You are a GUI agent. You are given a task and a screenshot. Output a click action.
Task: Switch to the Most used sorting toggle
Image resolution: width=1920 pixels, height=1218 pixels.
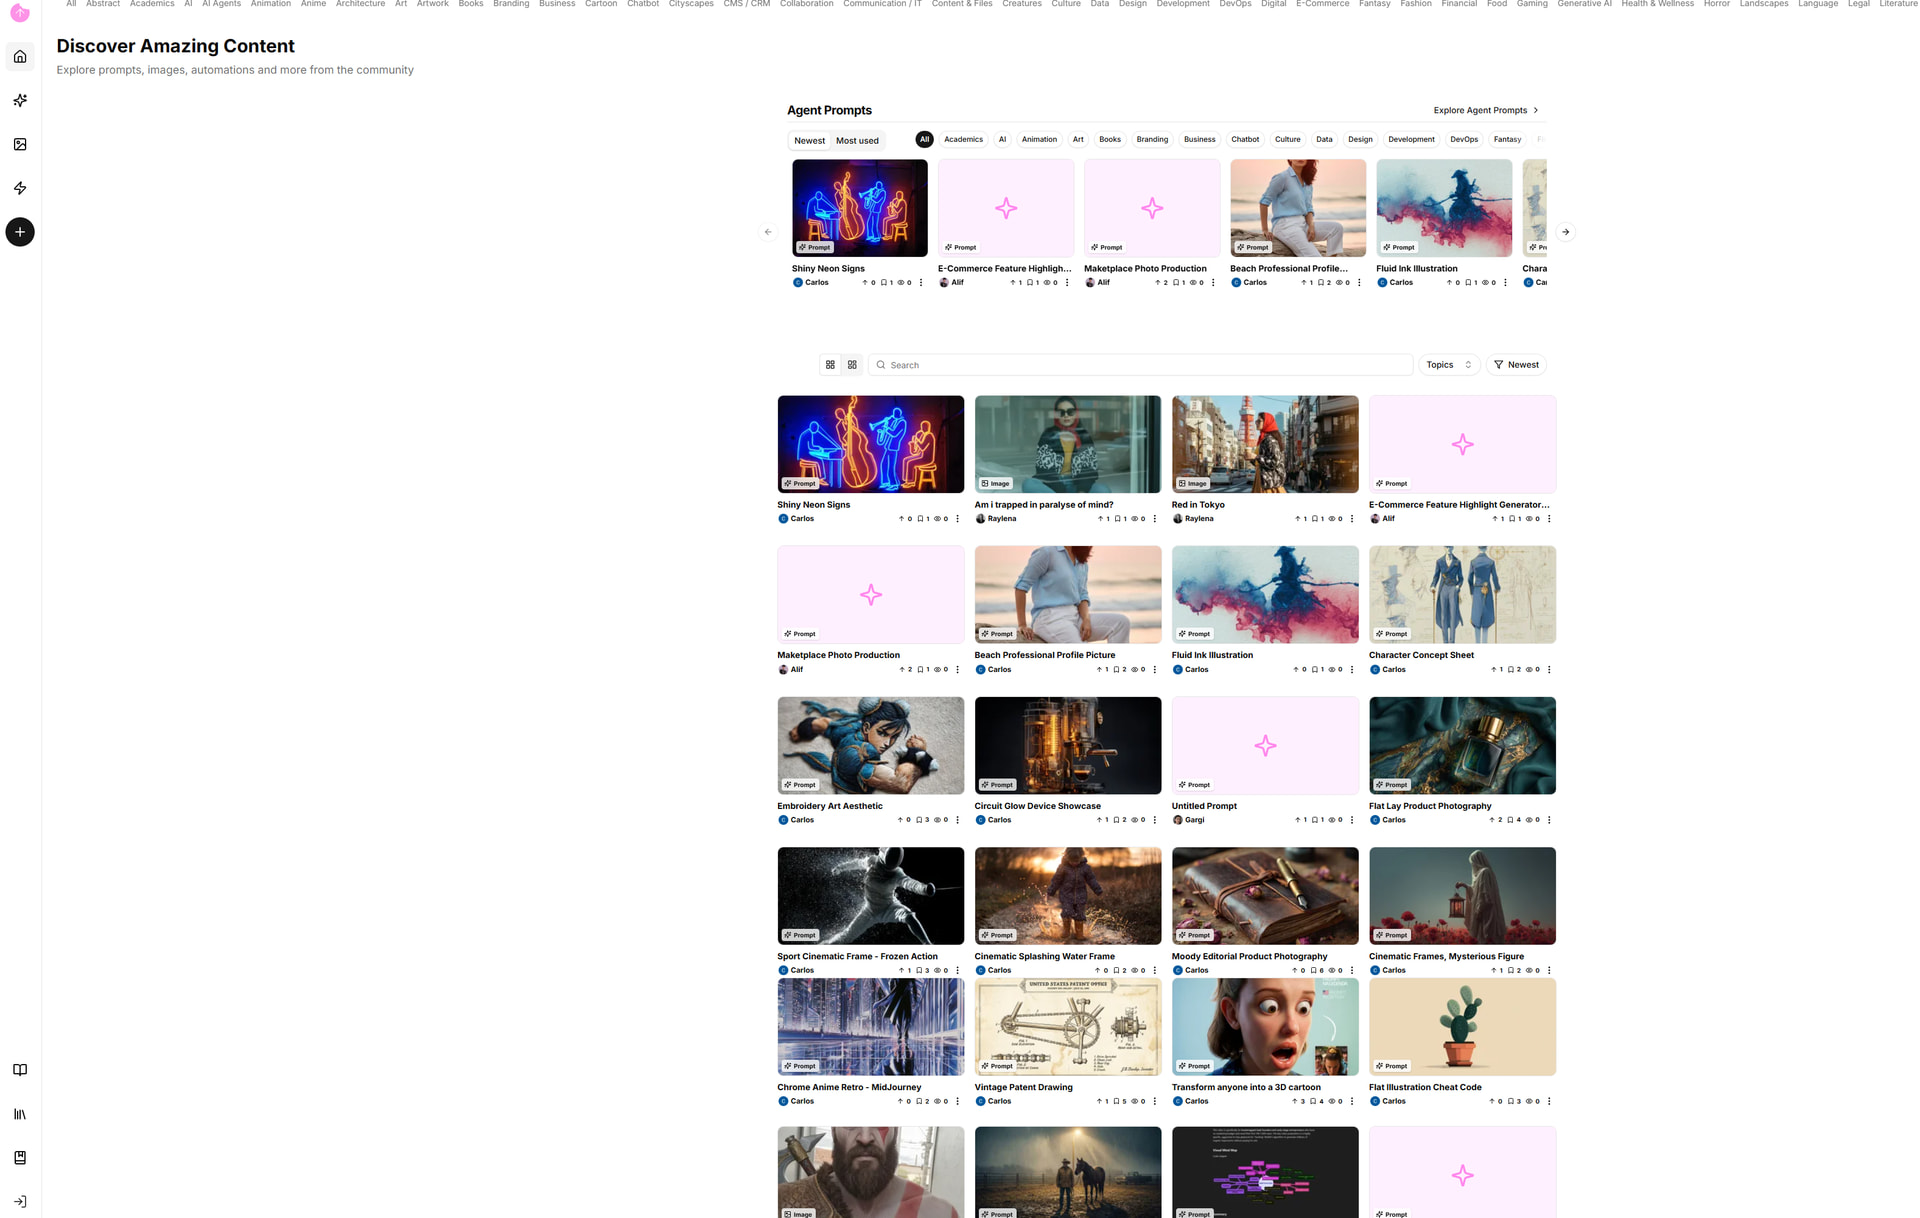[857, 141]
